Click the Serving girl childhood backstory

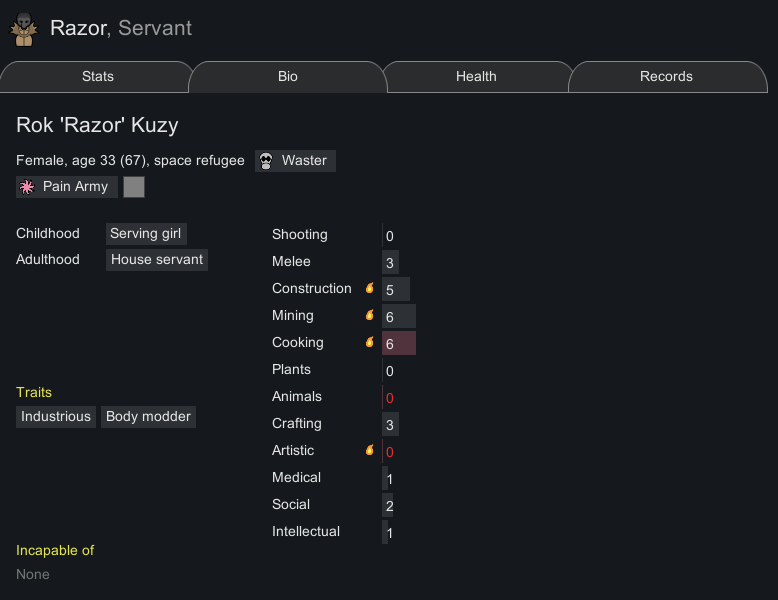tap(146, 234)
